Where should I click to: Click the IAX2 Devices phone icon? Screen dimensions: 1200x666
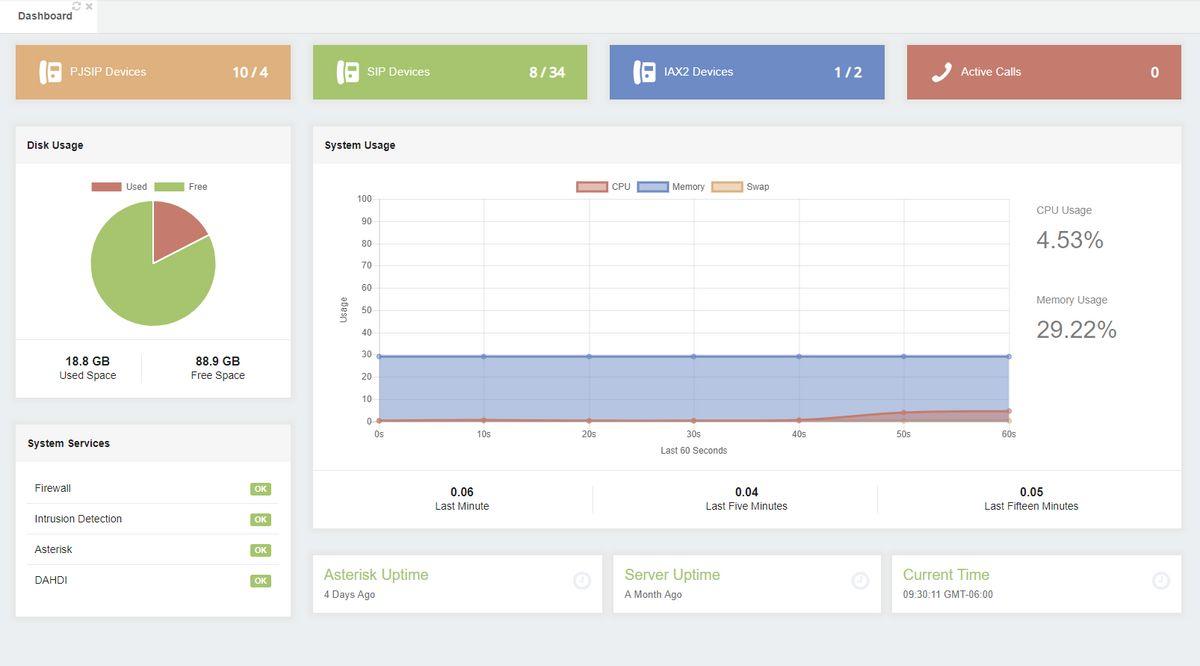(644, 72)
